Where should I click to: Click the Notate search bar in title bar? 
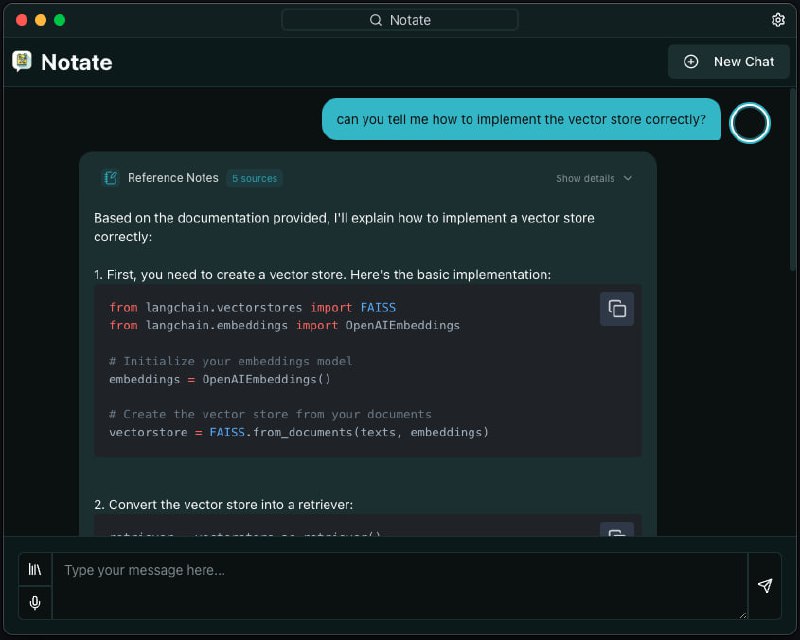(400, 20)
